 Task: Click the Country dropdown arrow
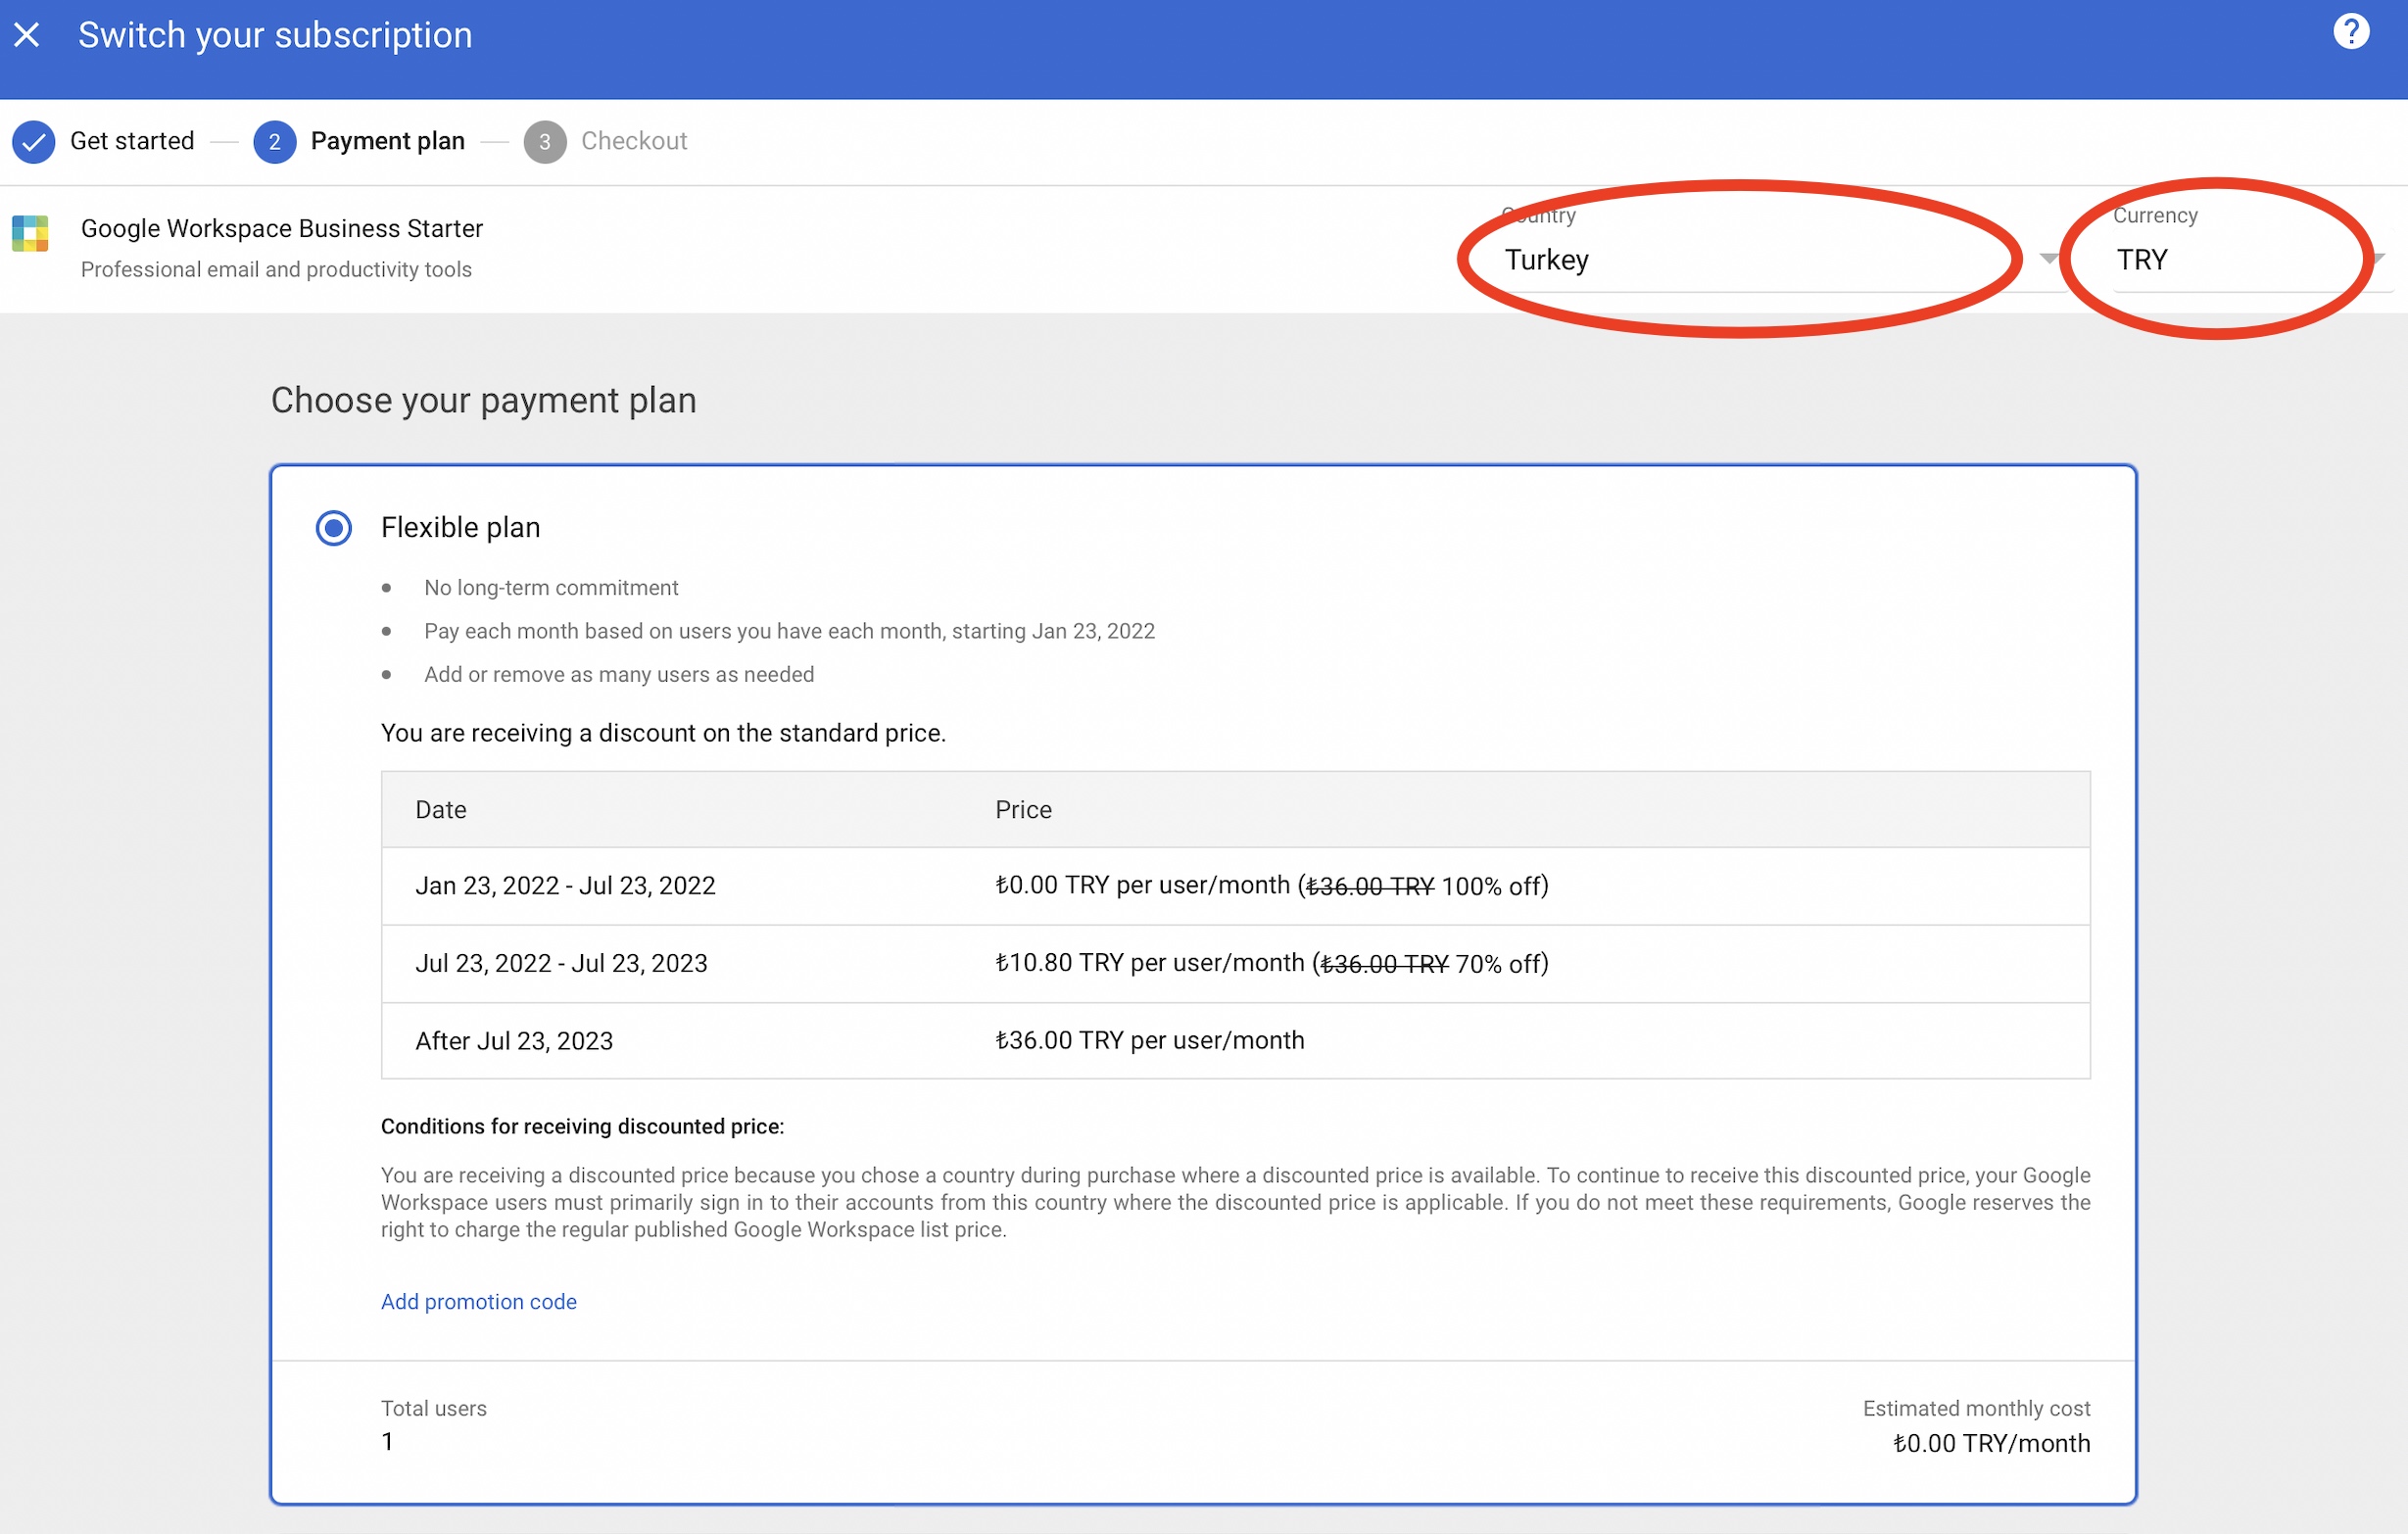pyautogui.click(x=2048, y=259)
